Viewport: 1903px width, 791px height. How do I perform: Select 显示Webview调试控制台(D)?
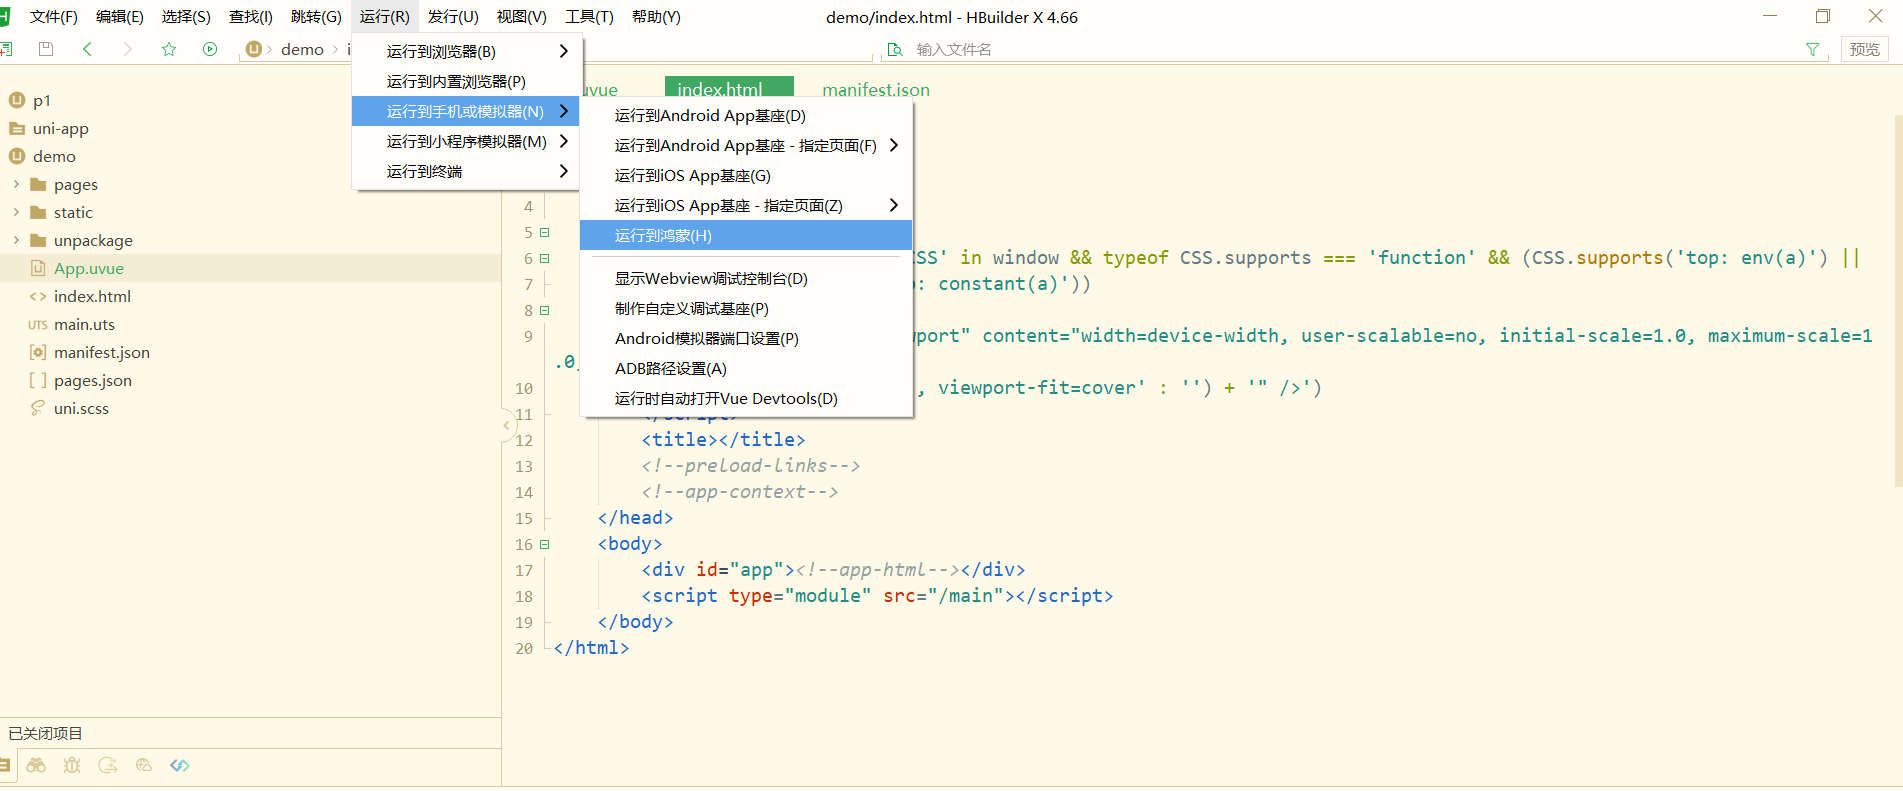click(746, 278)
